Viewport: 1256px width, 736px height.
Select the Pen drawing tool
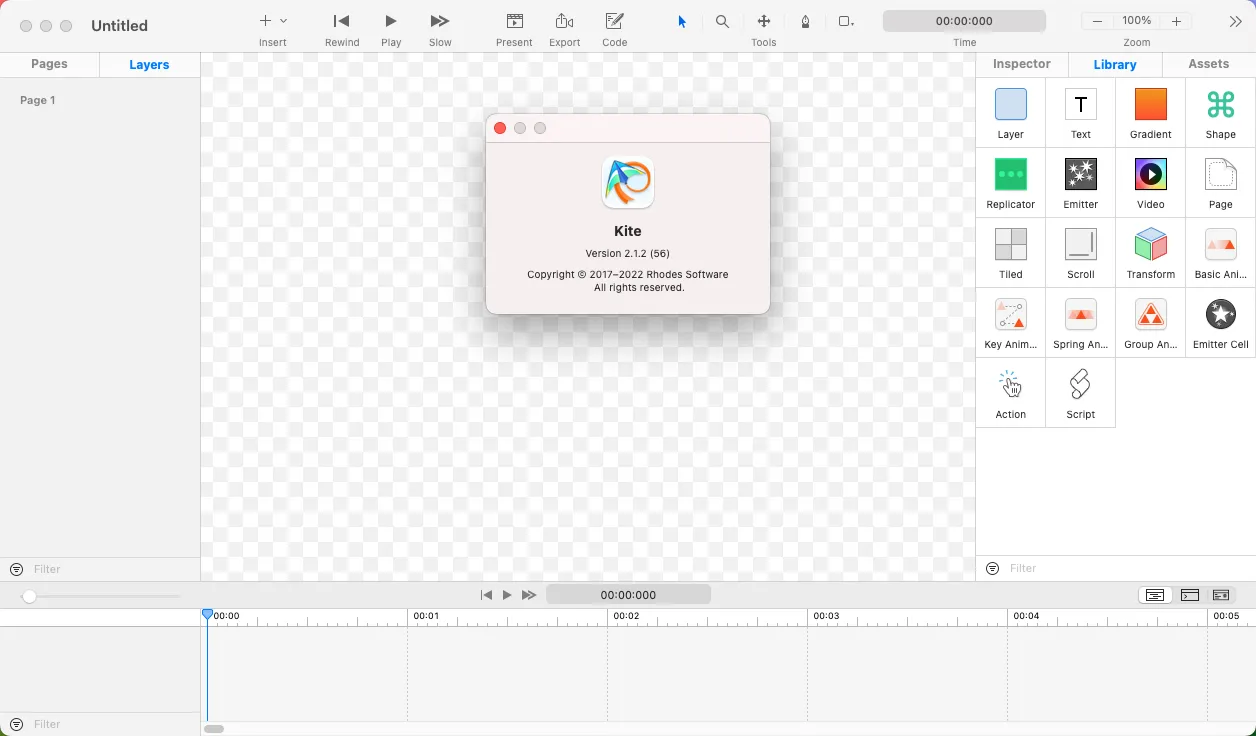(x=805, y=21)
